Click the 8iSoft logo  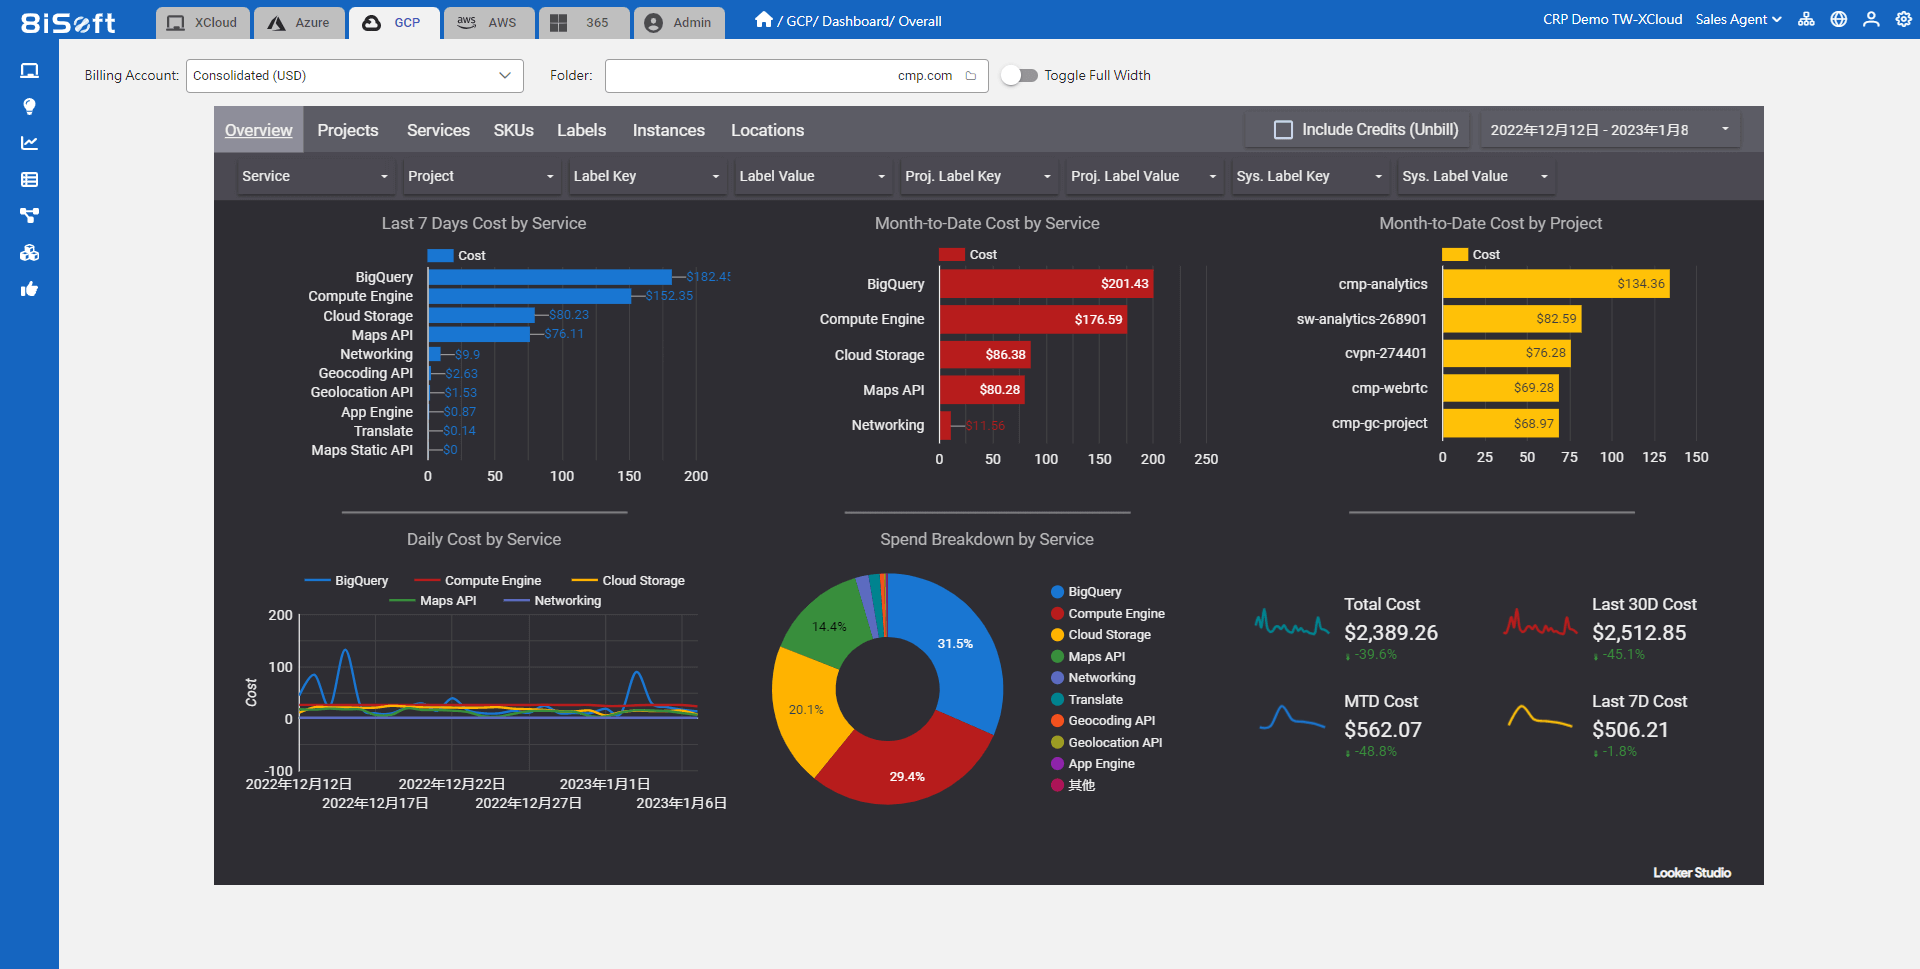(x=68, y=22)
